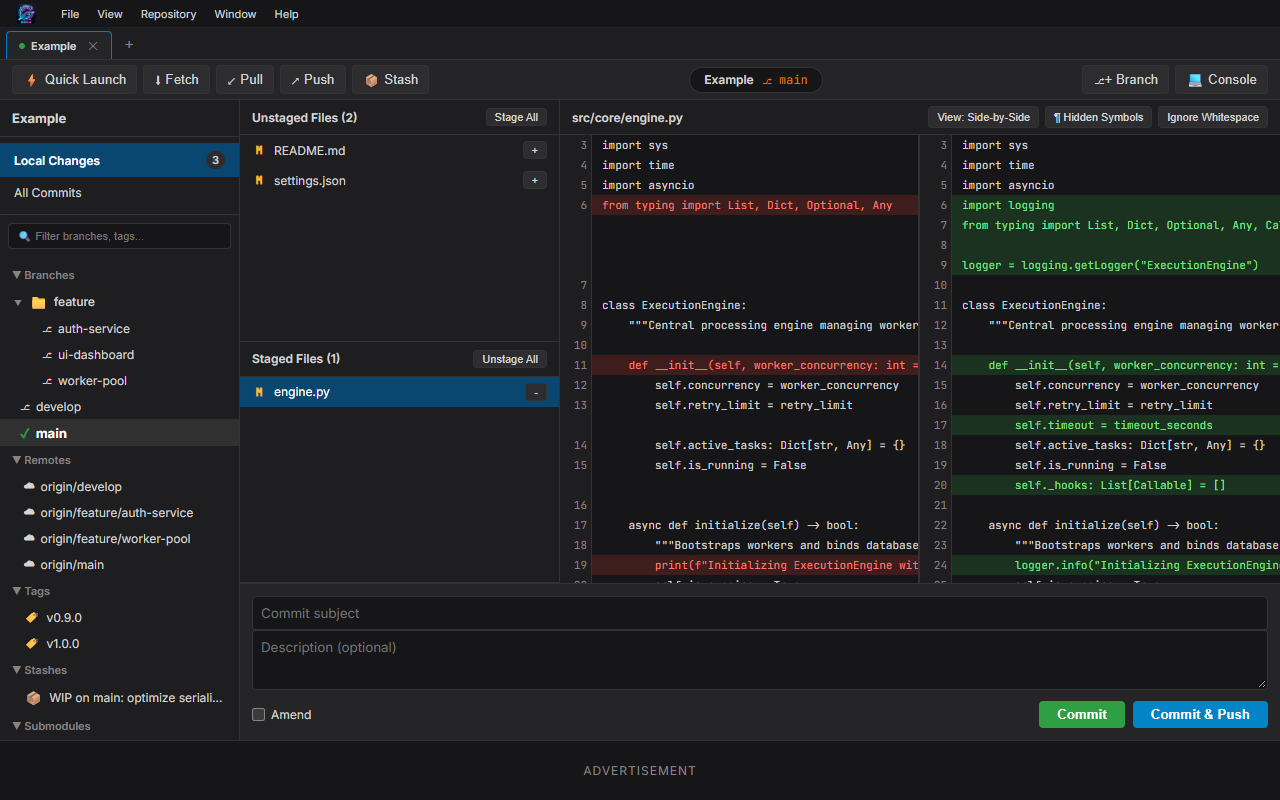Screen dimensions: 1280x800
Task: Focus the Commit subject field
Action: 760,613
